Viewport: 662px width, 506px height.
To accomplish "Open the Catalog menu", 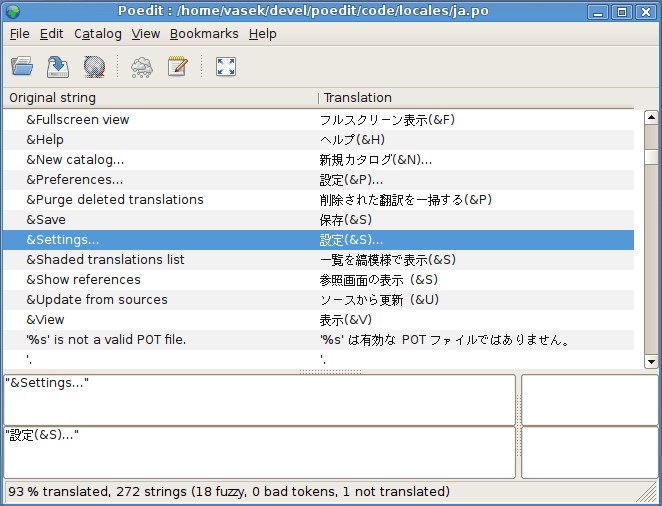I will pos(97,34).
